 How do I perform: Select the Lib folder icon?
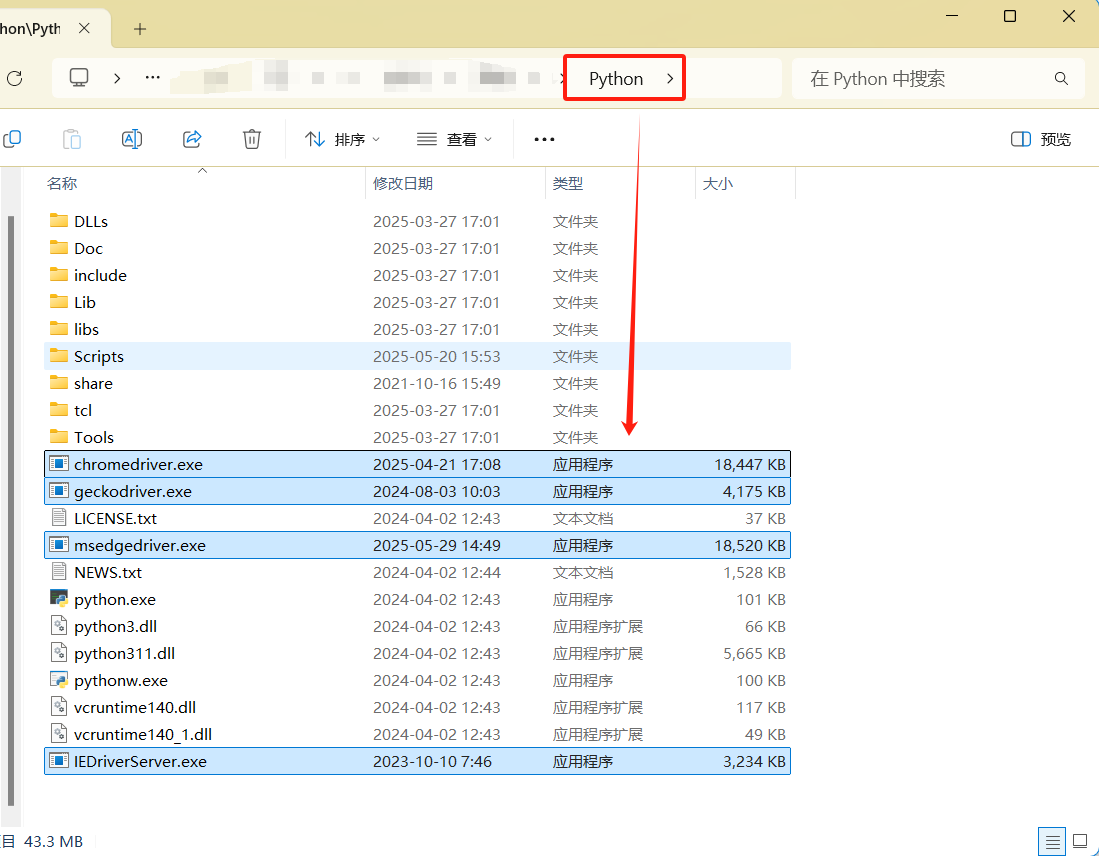click(60, 301)
